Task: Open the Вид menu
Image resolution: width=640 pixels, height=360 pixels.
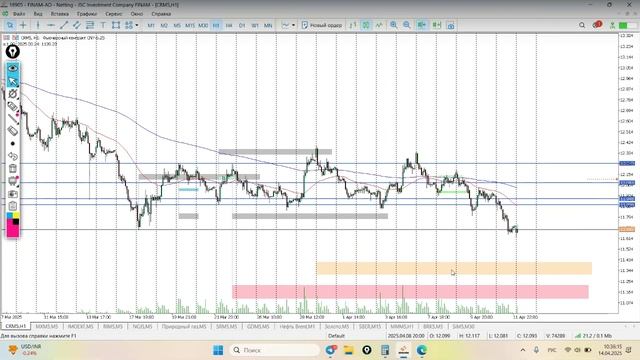Action: point(38,14)
